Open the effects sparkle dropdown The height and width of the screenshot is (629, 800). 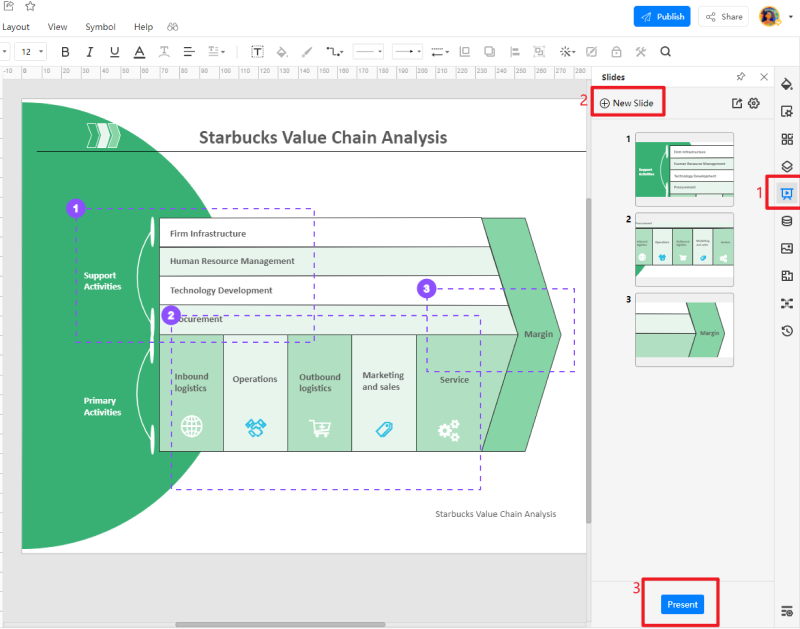pyautogui.click(x=567, y=52)
